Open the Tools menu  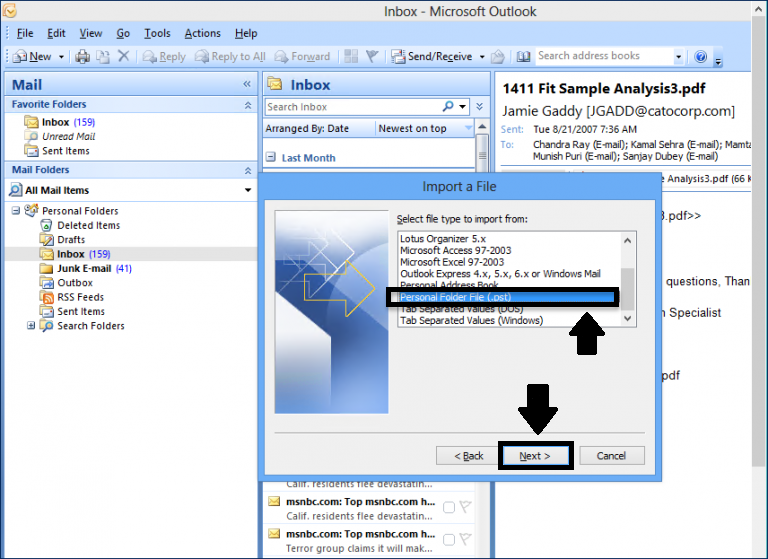[x=157, y=33]
